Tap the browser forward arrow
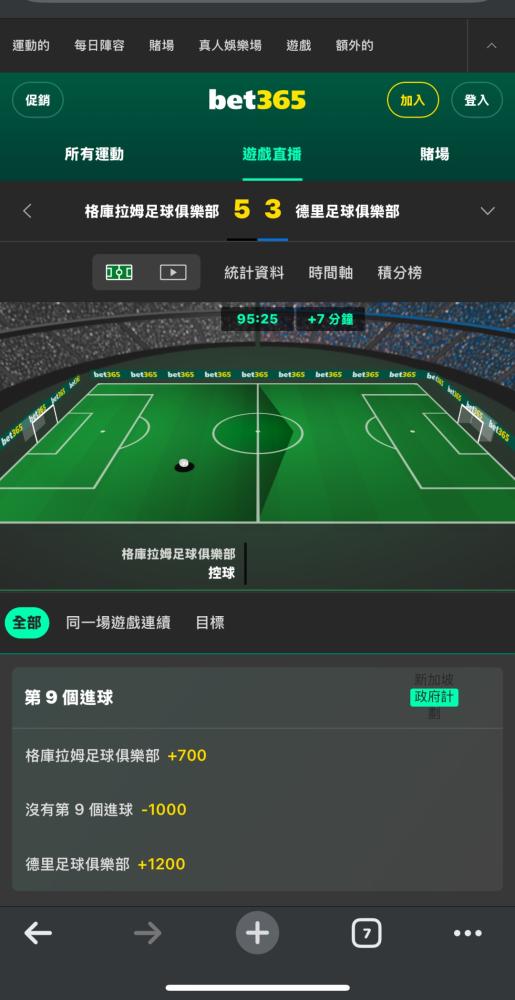Image resolution: width=515 pixels, height=1000 pixels. [148, 934]
